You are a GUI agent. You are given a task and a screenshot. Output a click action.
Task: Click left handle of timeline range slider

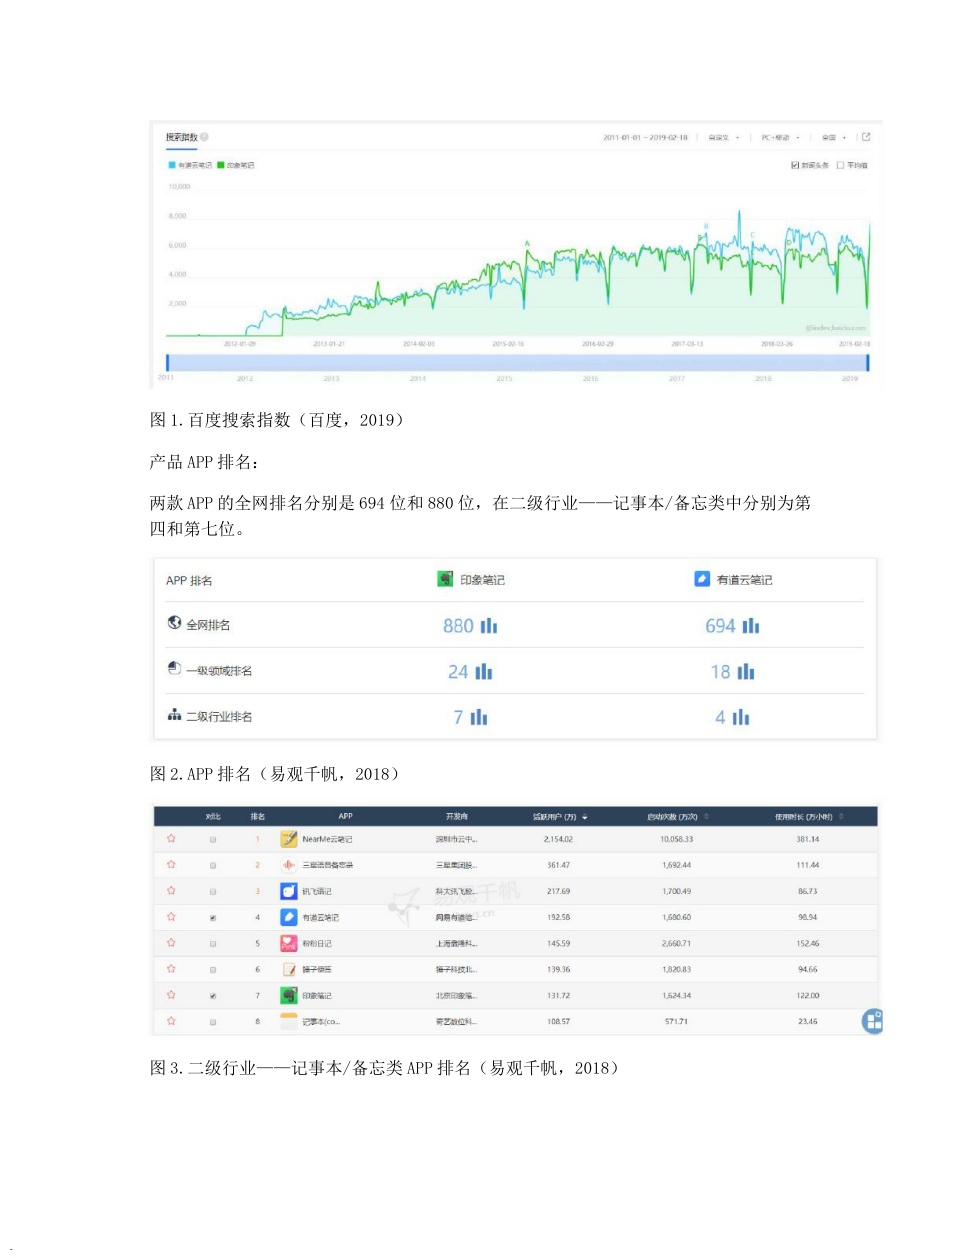[168, 362]
